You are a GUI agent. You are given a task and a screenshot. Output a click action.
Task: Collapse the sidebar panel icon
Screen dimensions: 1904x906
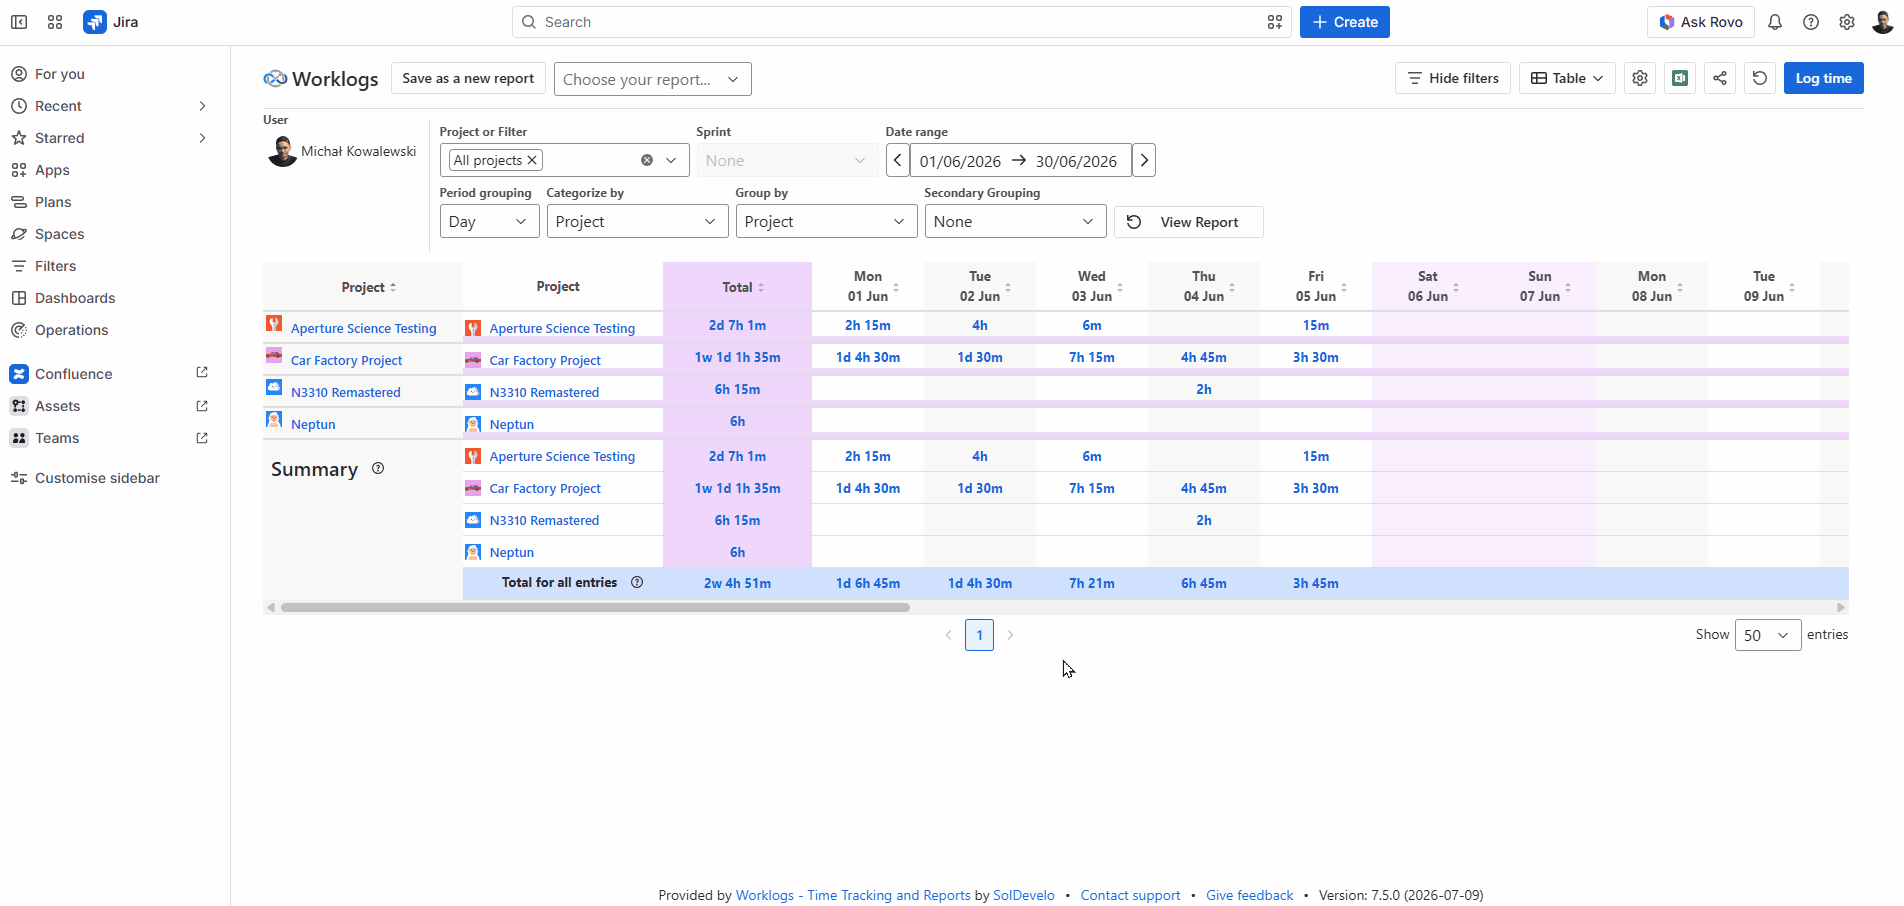click(x=19, y=22)
